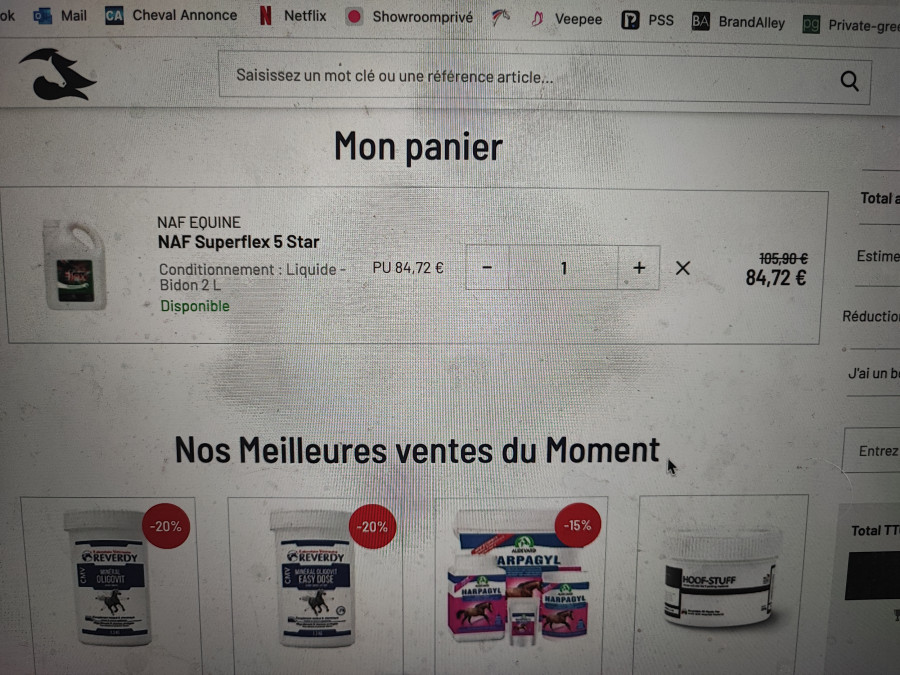The image size is (900, 675).
Task: Open the PSS bookmark
Action: point(647,21)
